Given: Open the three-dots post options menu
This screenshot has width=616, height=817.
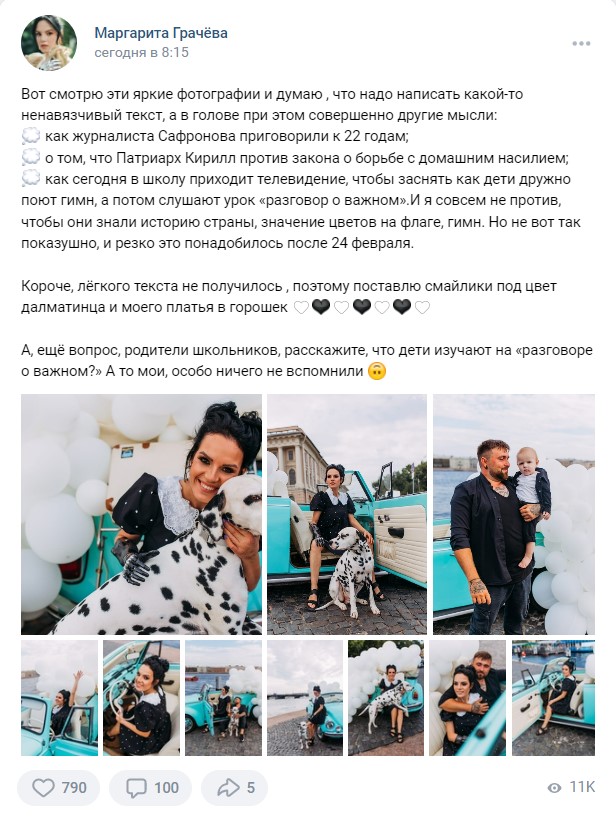Looking at the screenshot, I should pyautogui.click(x=581, y=43).
